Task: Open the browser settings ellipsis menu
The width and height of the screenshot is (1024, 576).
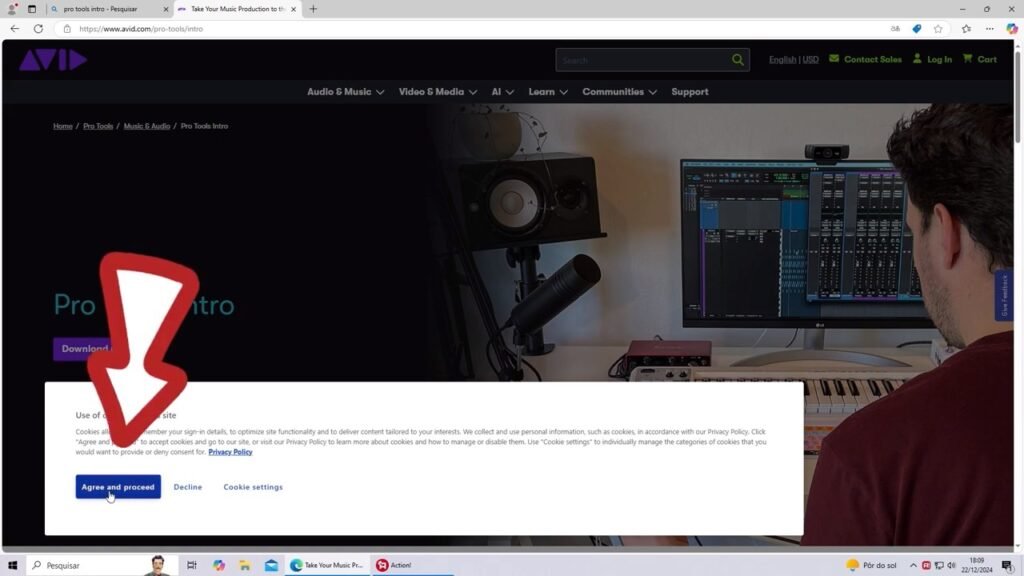Action: (x=989, y=29)
